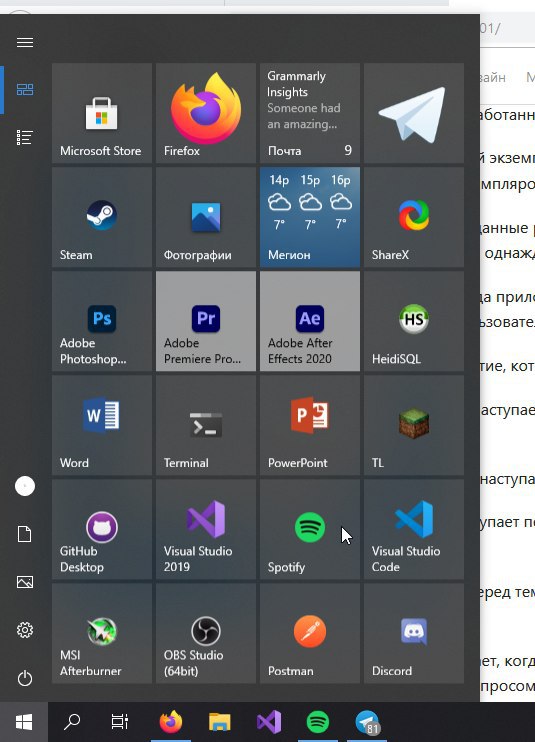Switch to Visual Studio in taskbar
This screenshot has width=535, height=742.
(x=269, y=722)
